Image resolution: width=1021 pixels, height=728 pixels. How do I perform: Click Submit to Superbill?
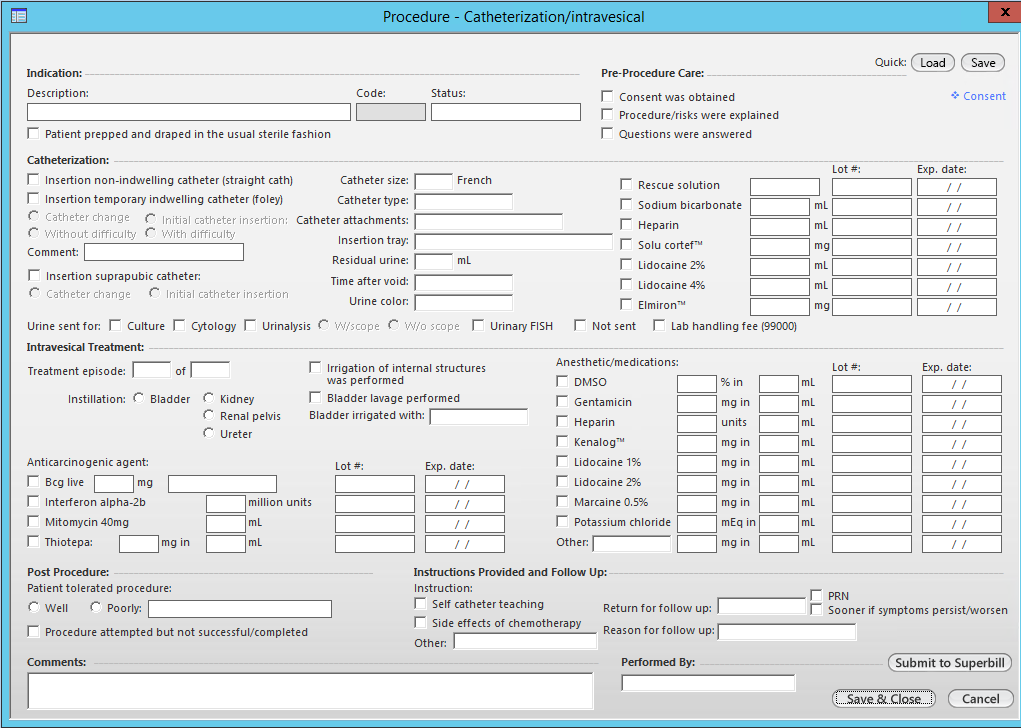(949, 663)
